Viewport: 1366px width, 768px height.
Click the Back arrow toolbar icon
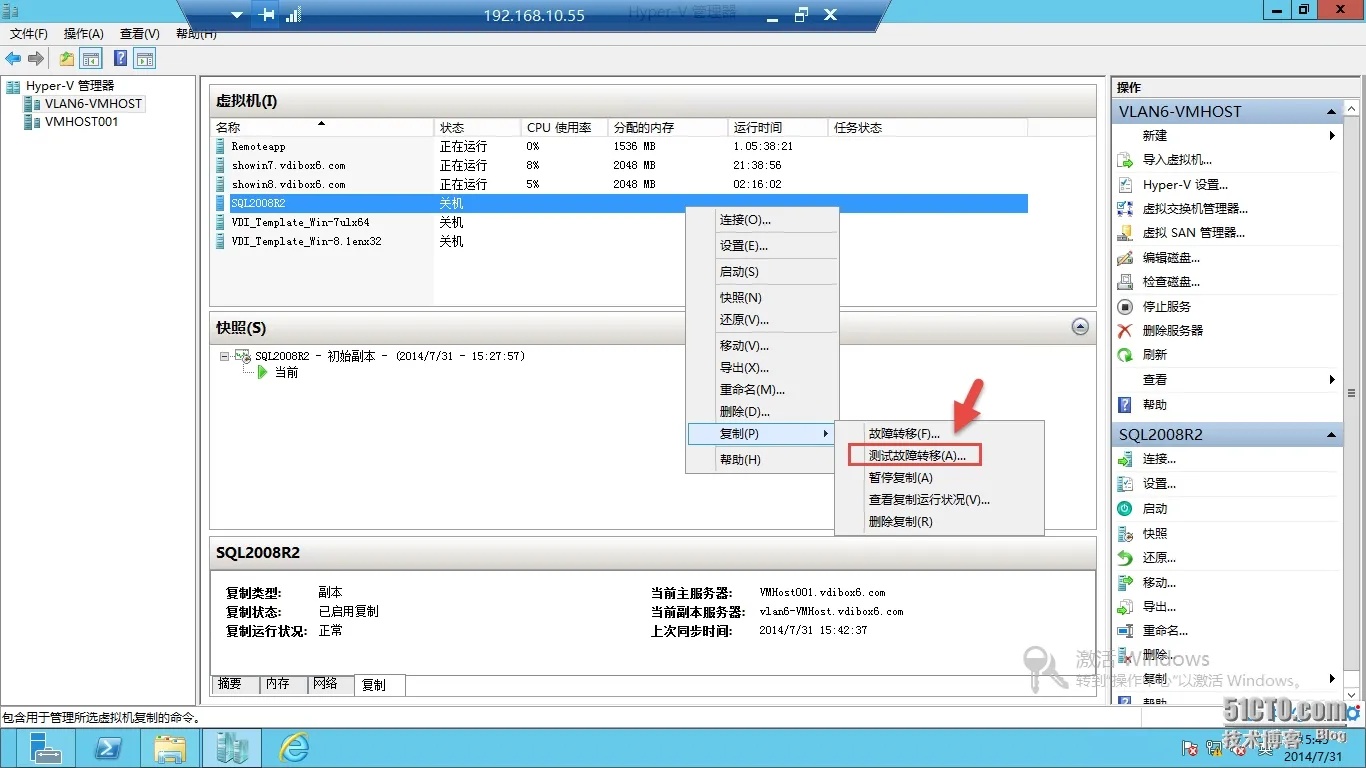point(13,59)
